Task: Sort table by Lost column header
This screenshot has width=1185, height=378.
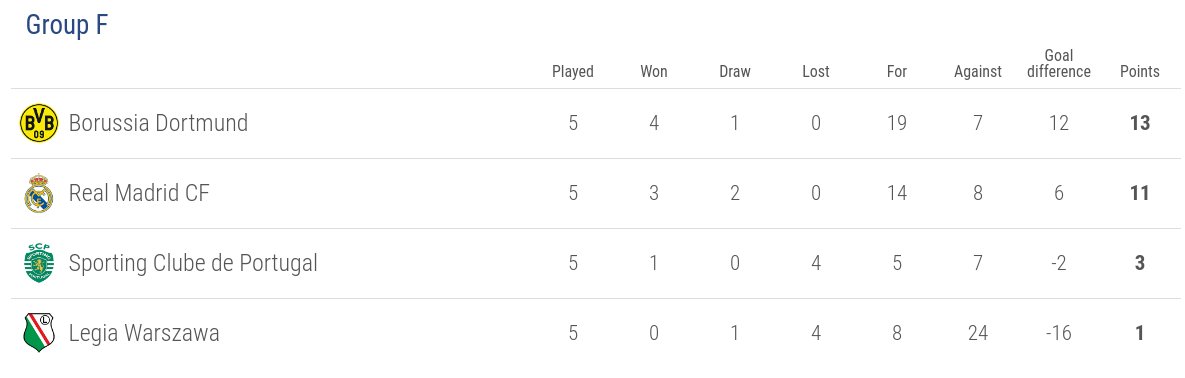Action: [x=815, y=72]
